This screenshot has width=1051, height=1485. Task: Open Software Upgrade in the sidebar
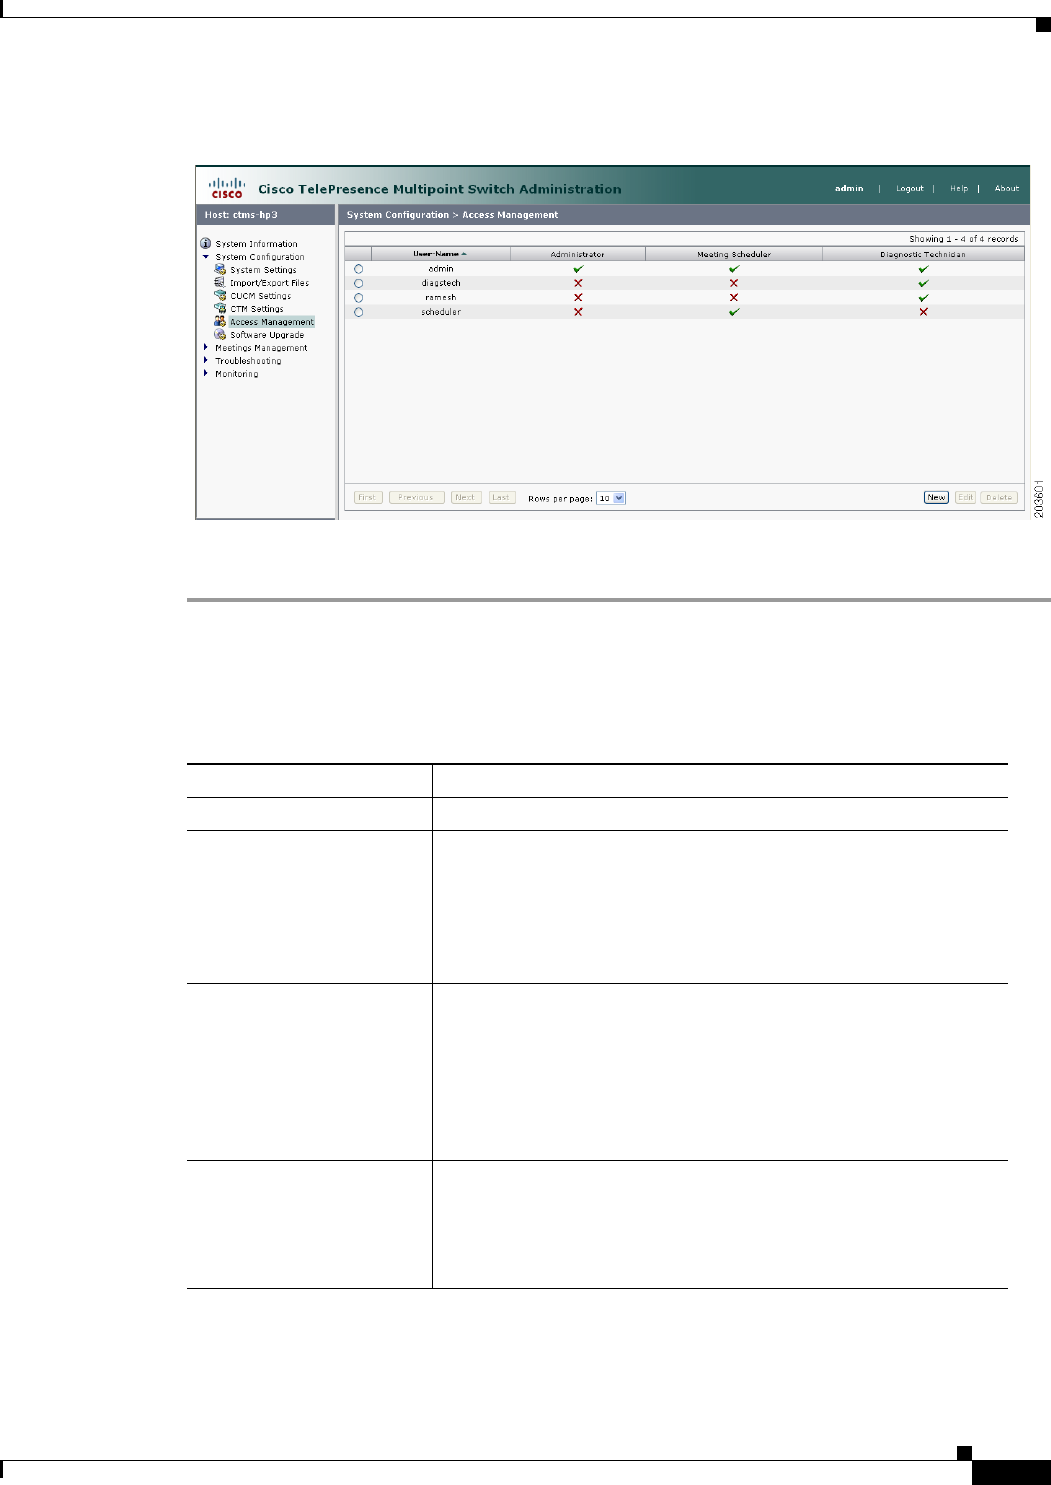pyautogui.click(x=267, y=335)
